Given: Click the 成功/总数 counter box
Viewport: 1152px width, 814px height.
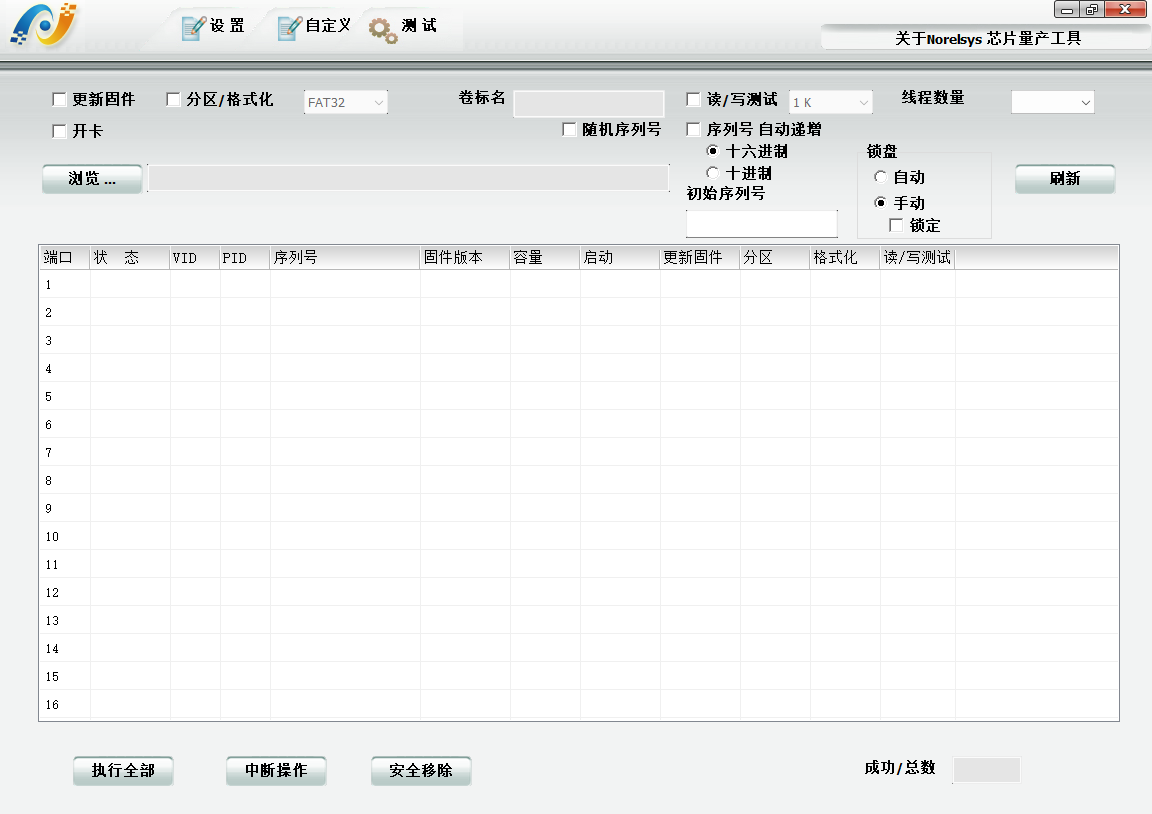Looking at the screenshot, I should (x=986, y=770).
